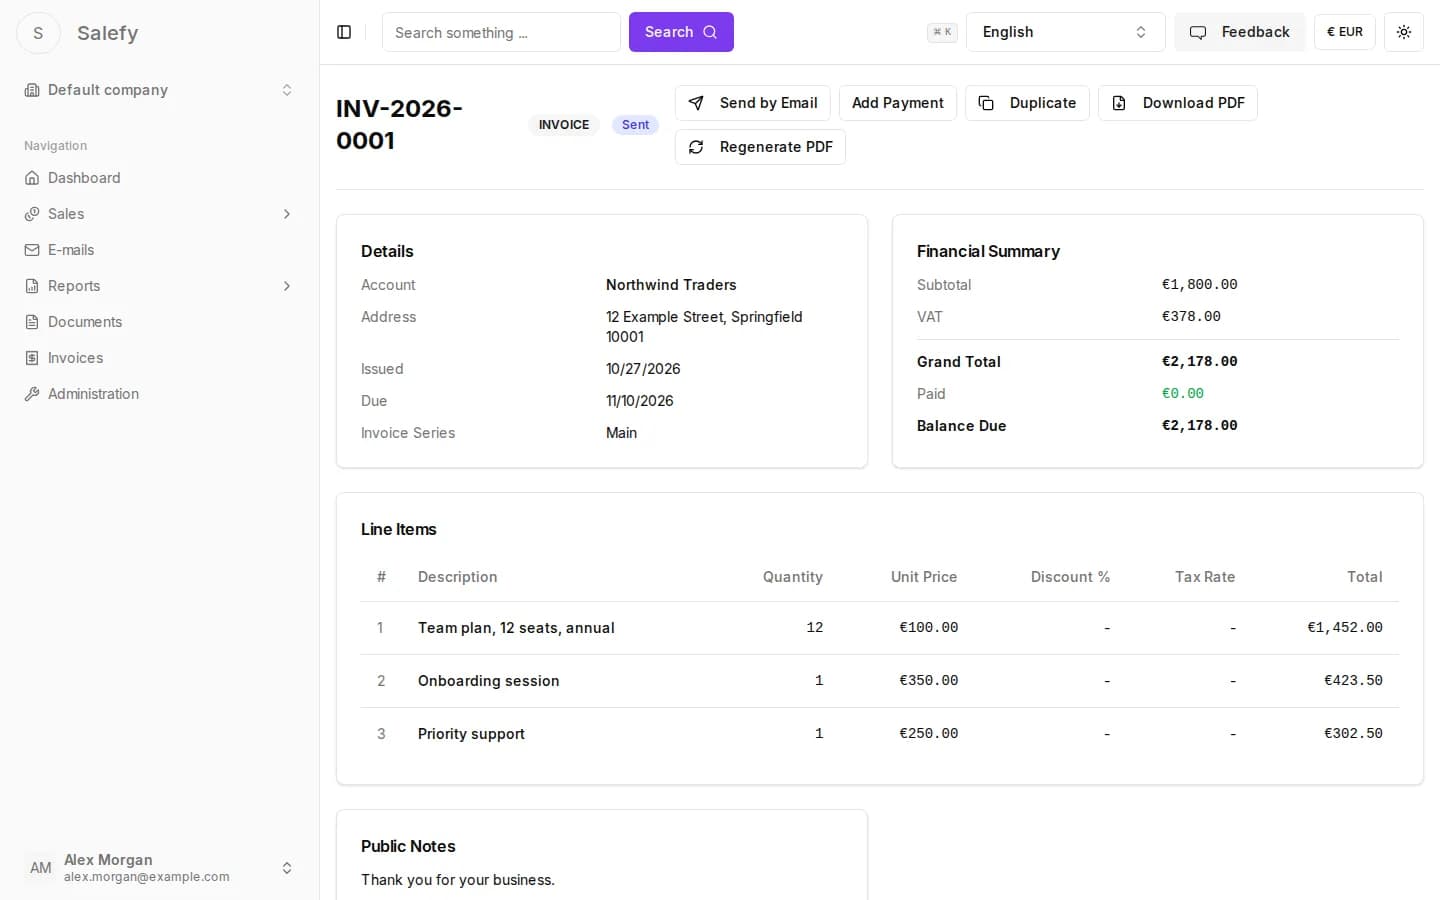Click the Salefy logo avatar
Viewport: 1440px width, 900px height.
pyautogui.click(x=39, y=33)
